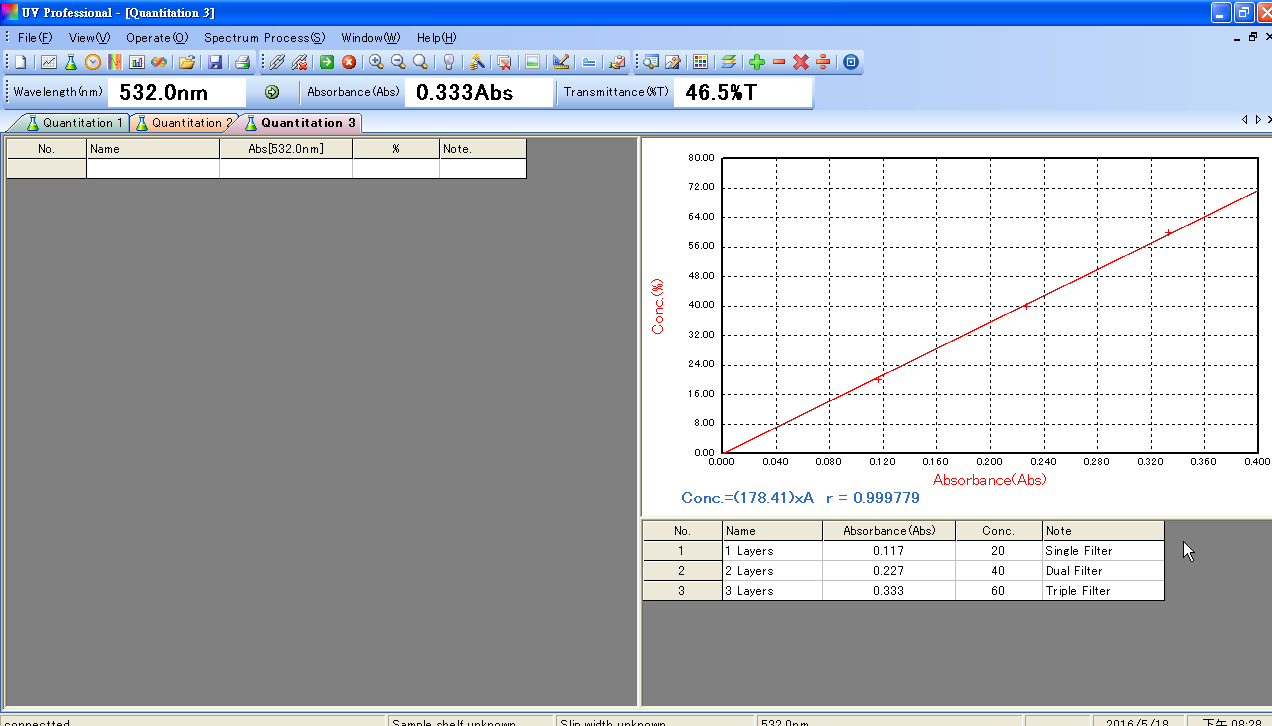Click the green plus icon
The image size is (1272, 726).
(x=757, y=62)
